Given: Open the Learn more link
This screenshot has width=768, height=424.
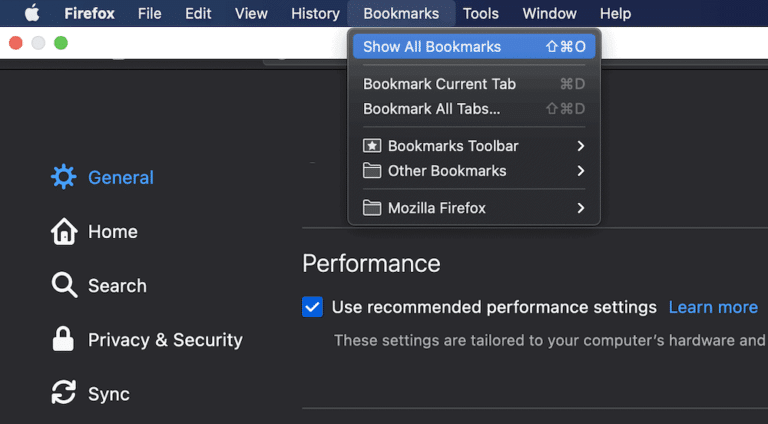Looking at the screenshot, I should [713, 307].
